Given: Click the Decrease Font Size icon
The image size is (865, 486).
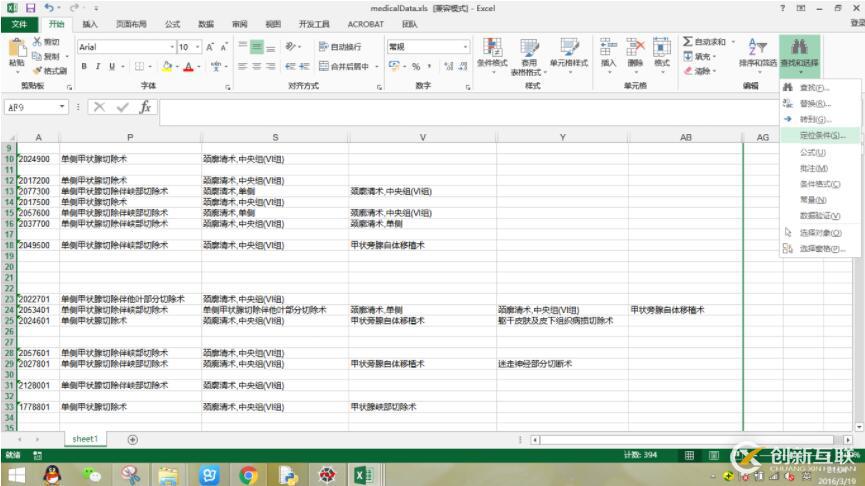Looking at the screenshot, I should coord(224,47).
